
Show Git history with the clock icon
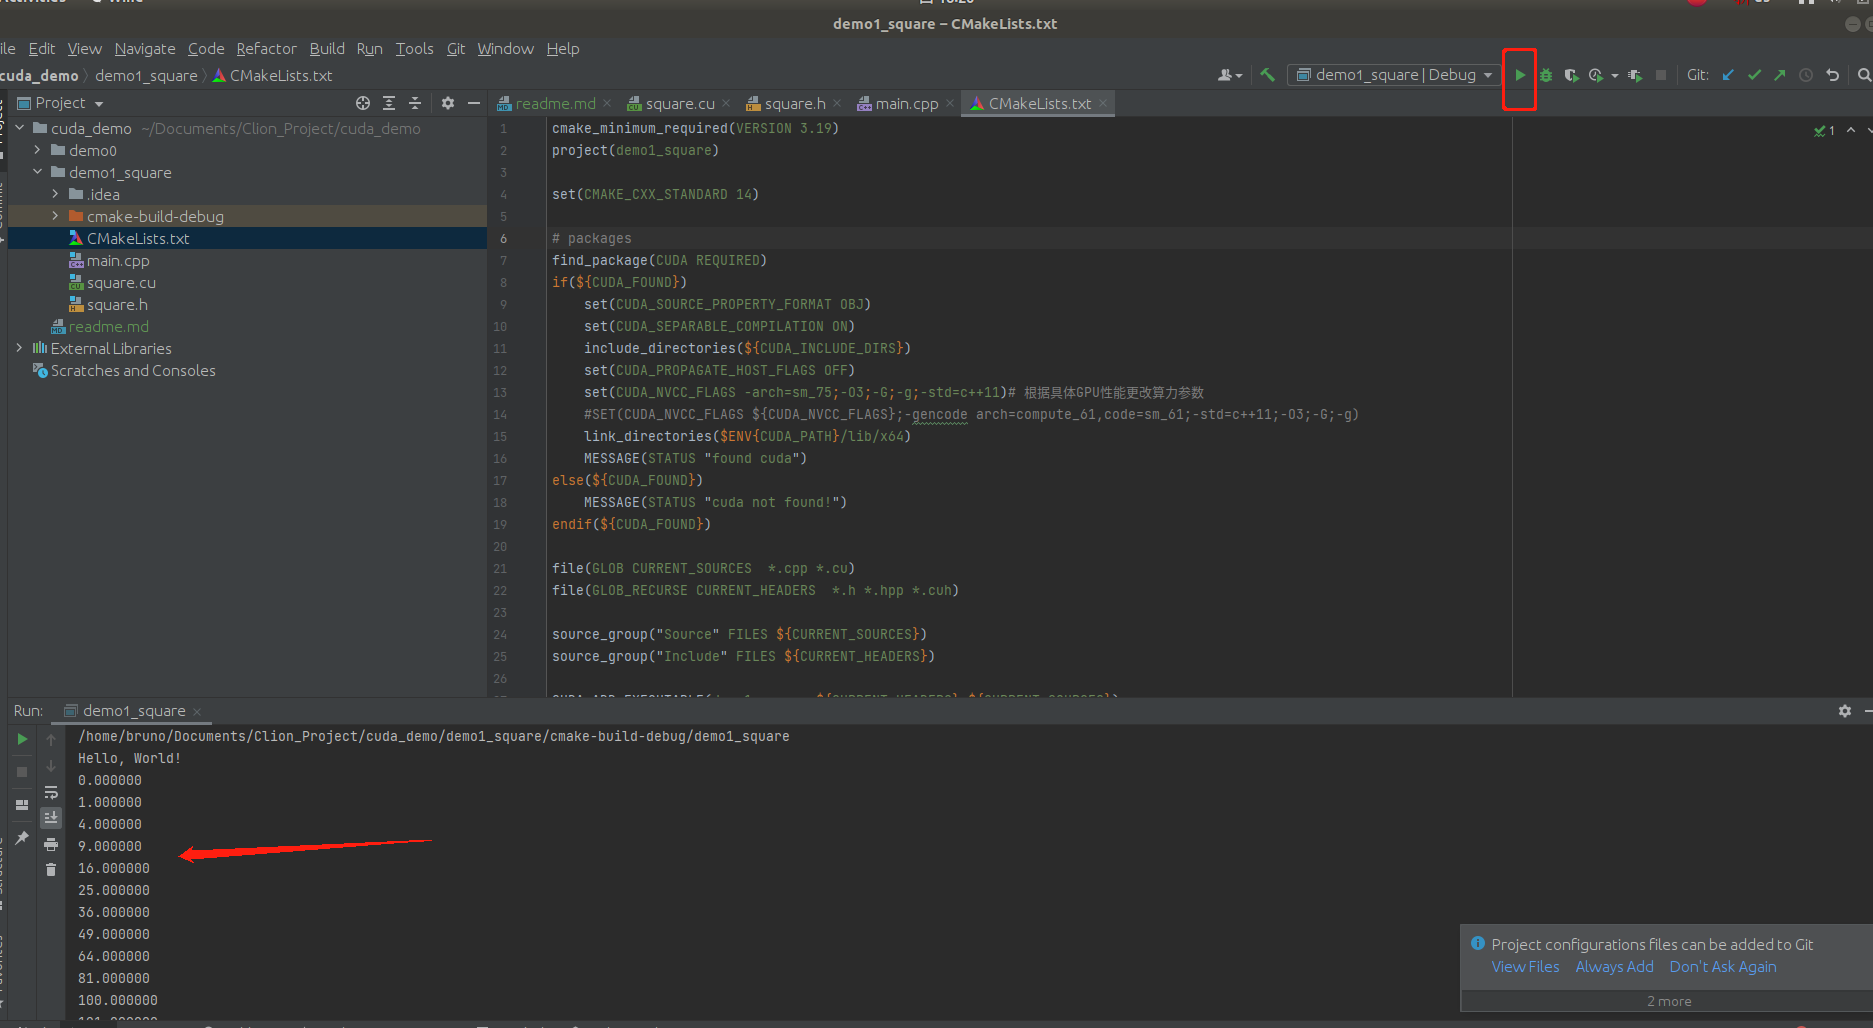[1806, 75]
